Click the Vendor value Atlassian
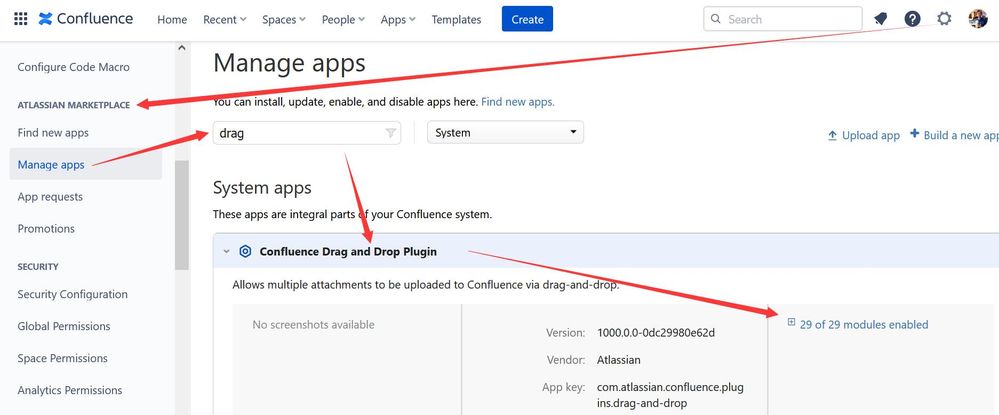Viewport: 999px width, 415px height. click(619, 360)
